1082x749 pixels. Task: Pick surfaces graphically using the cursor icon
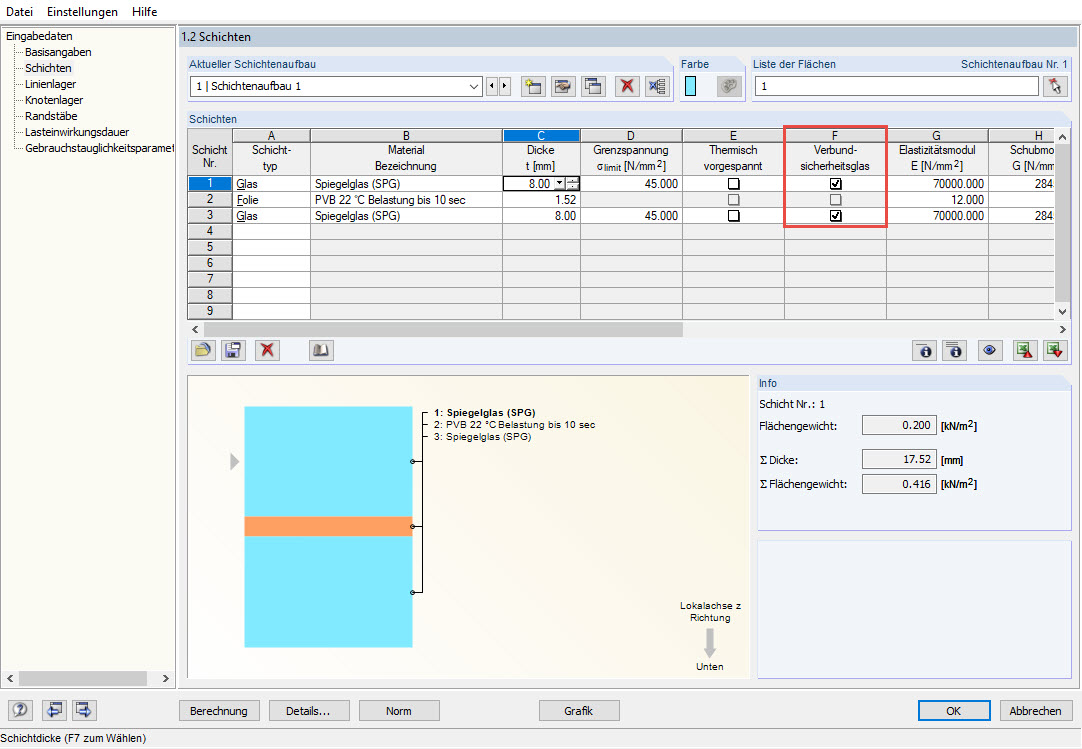[1055, 86]
